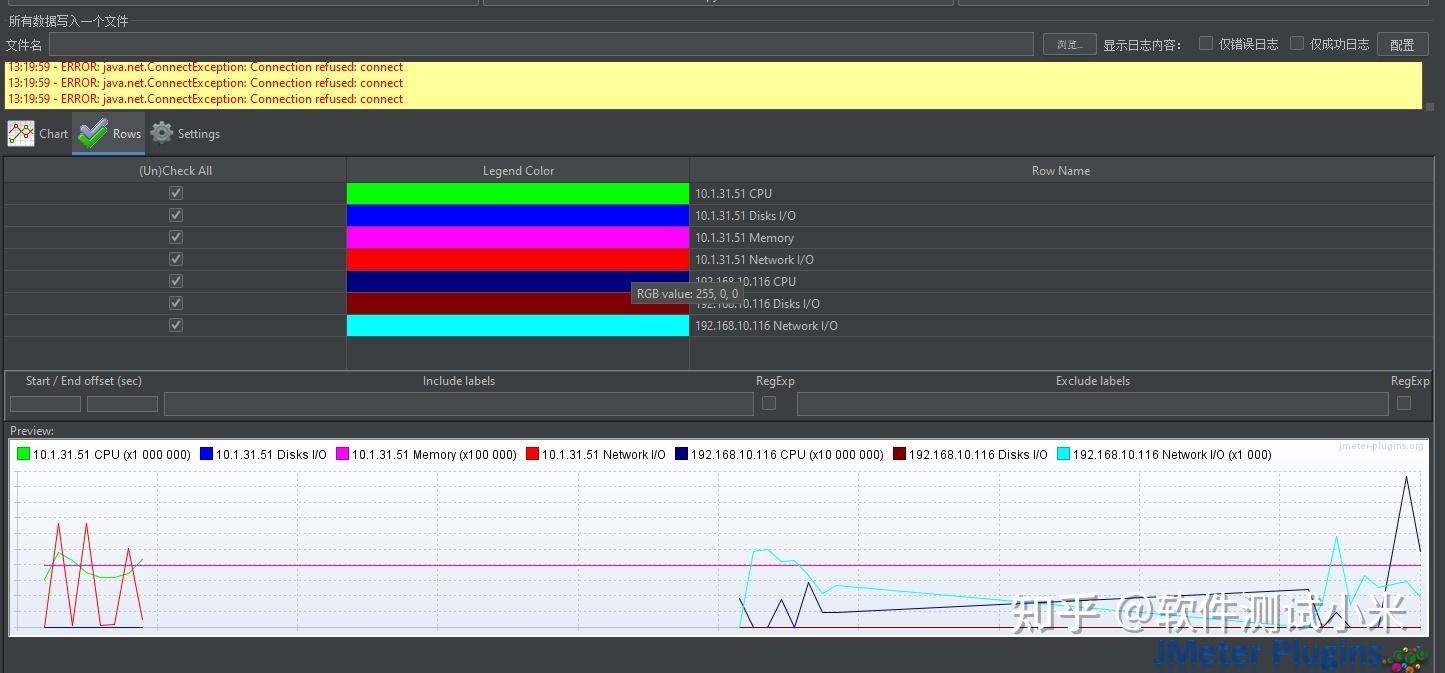Switch to the Chart tab

pos(38,133)
